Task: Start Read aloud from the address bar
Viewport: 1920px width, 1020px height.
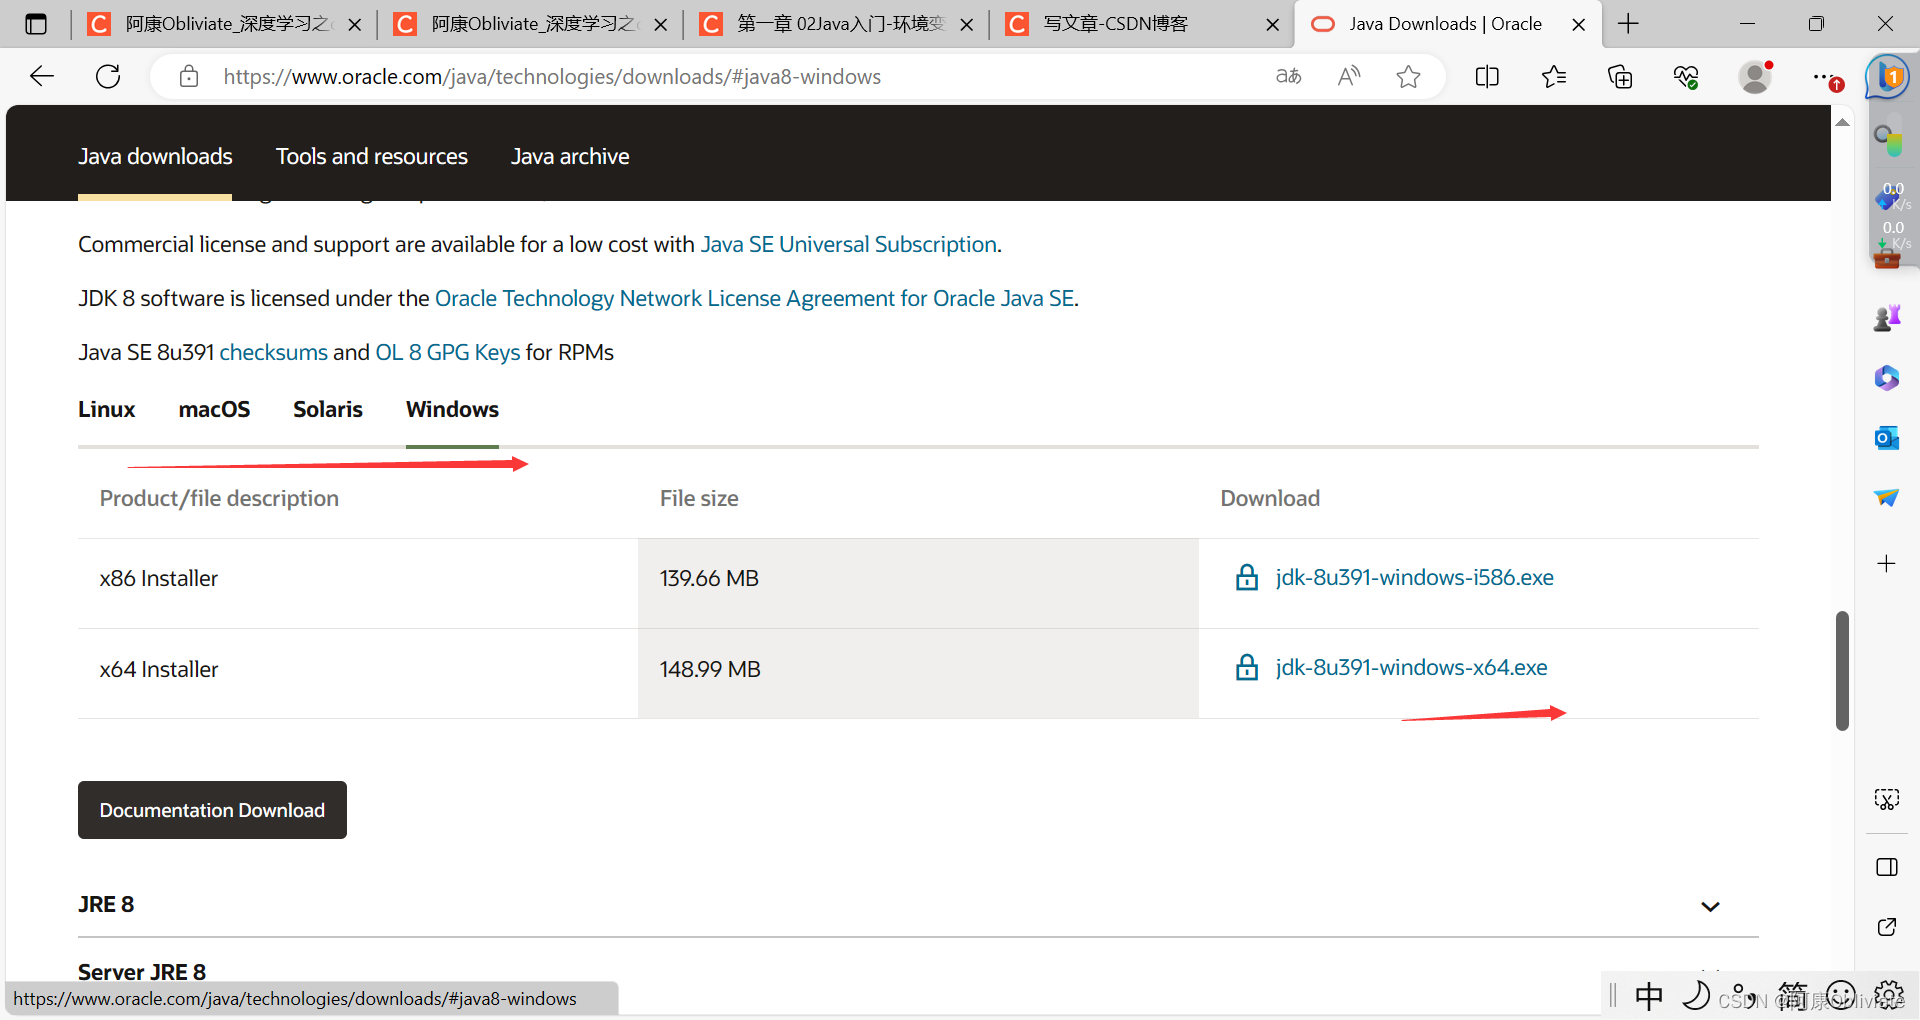Action: [x=1348, y=76]
